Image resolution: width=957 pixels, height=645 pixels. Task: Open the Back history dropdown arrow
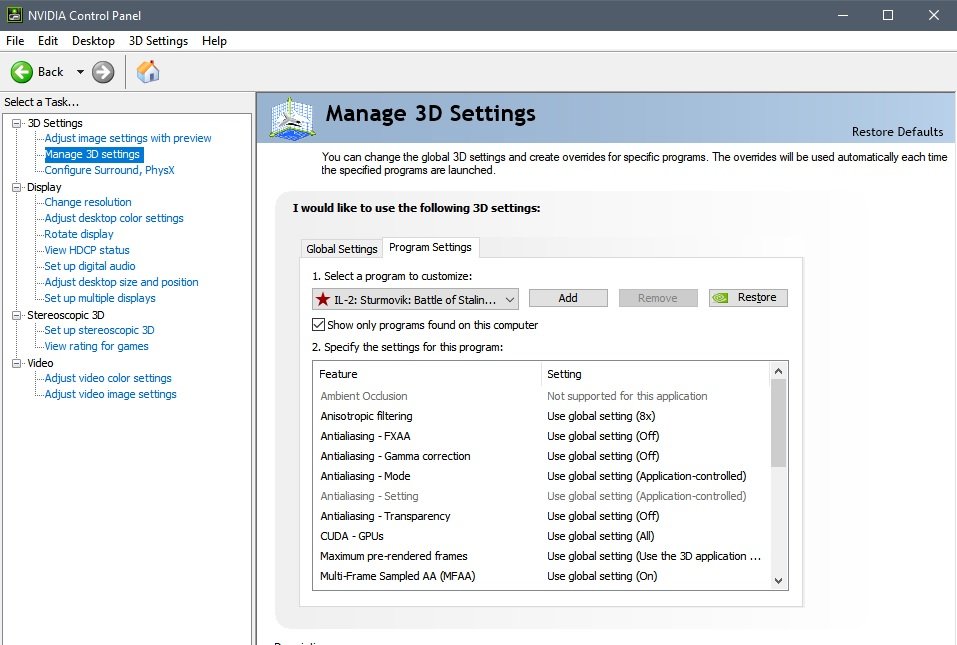80,72
